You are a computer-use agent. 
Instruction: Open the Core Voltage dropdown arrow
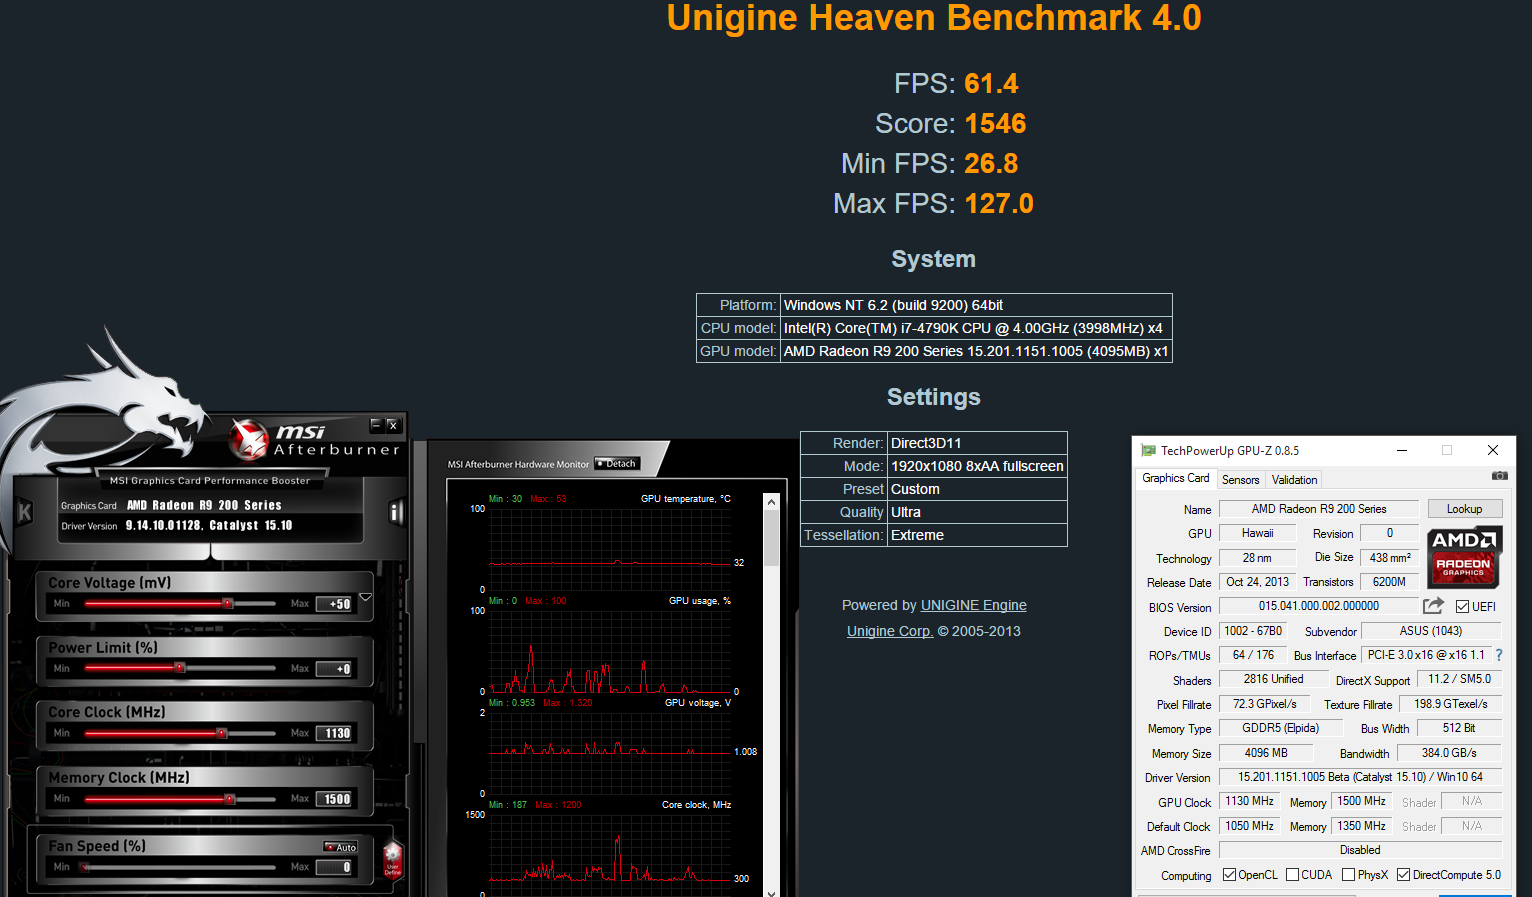point(365,598)
